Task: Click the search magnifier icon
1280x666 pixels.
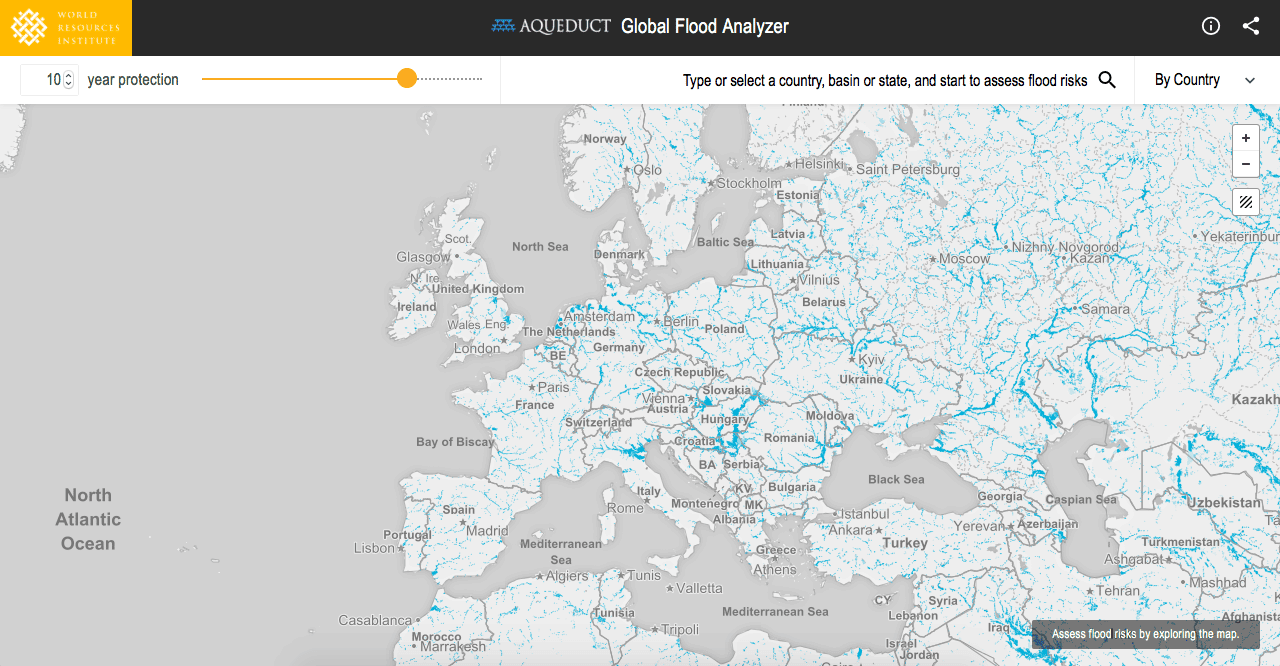Action: [1107, 80]
